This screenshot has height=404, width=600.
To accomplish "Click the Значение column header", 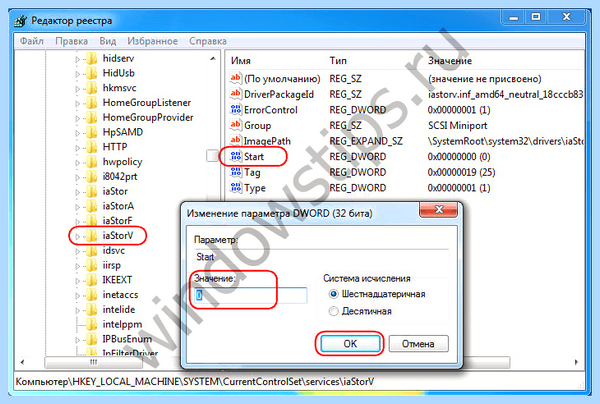I will pyautogui.click(x=450, y=61).
